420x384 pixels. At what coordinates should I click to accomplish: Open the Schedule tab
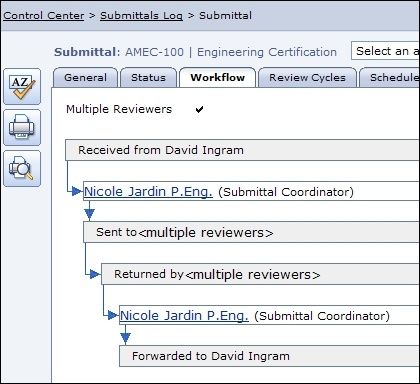pyautogui.click(x=390, y=77)
